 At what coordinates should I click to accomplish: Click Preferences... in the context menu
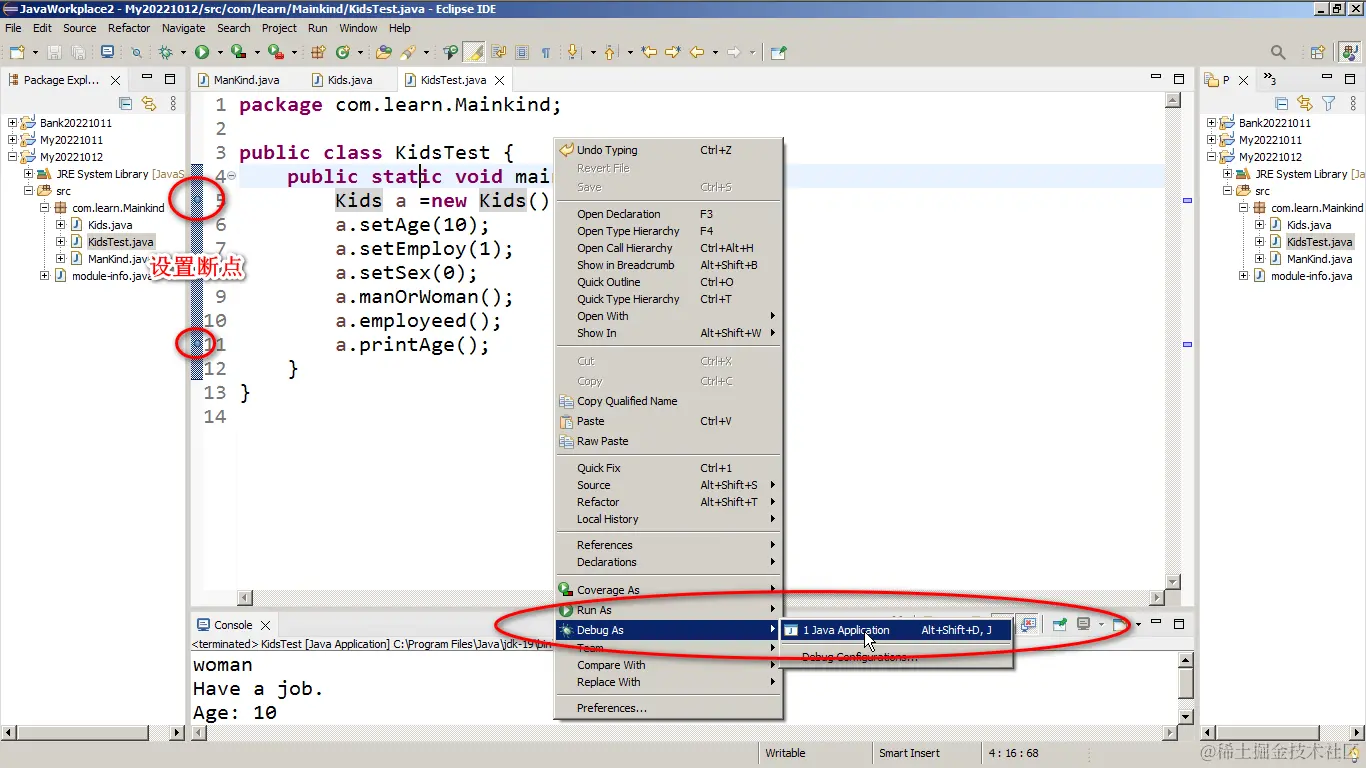tap(668, 708)
